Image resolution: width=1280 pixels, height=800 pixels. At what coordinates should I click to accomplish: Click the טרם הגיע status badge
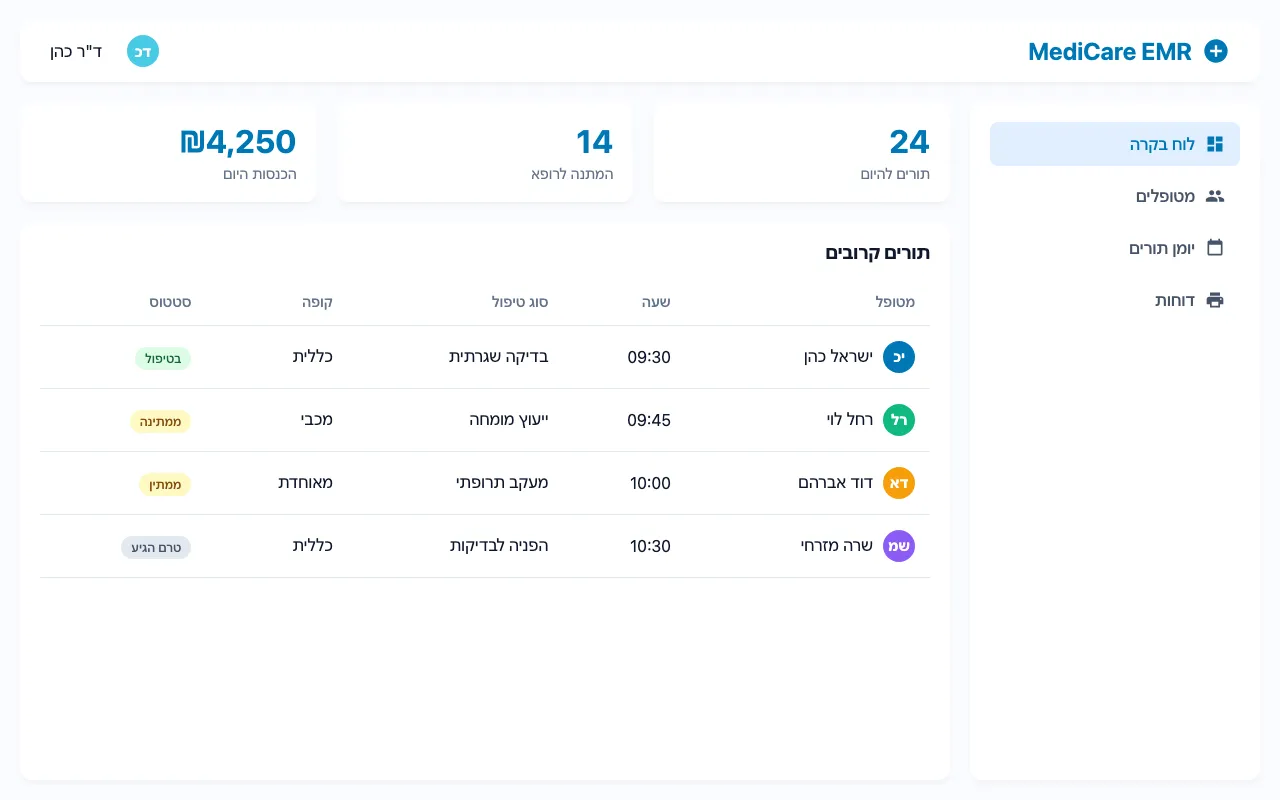coord(156,547)
